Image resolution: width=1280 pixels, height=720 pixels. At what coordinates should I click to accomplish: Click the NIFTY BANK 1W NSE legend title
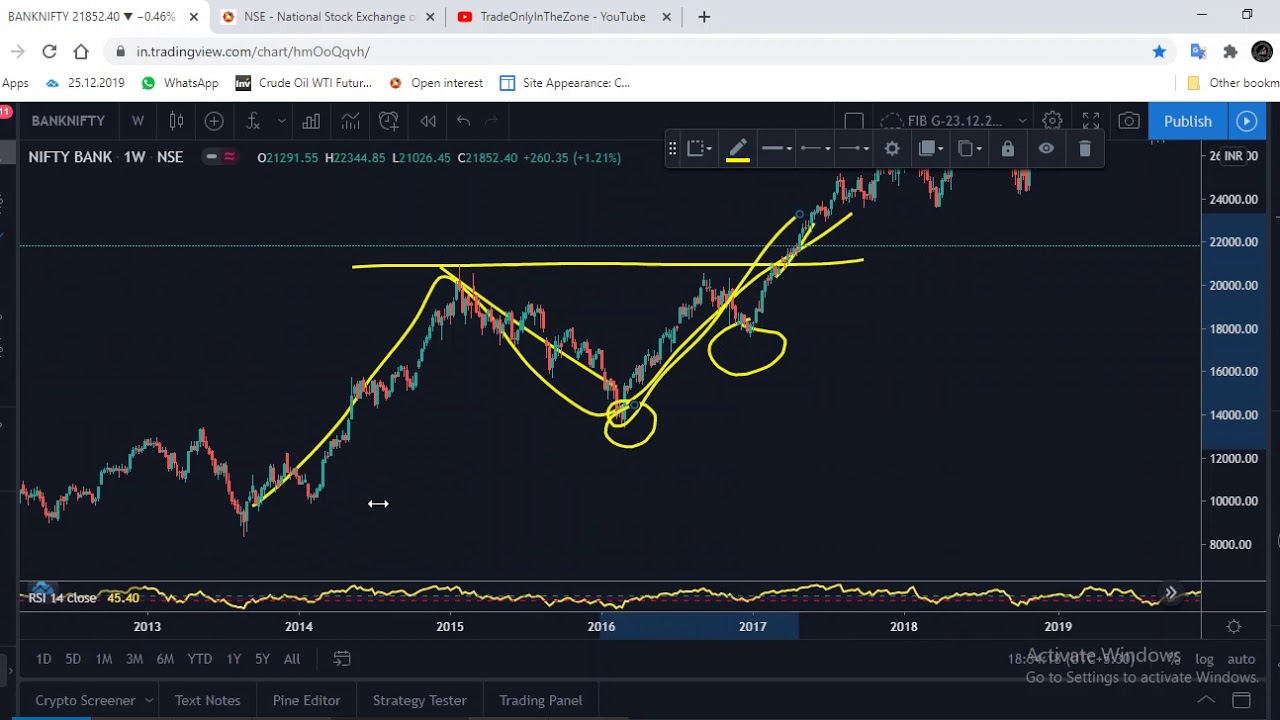(x=106, y=157)
